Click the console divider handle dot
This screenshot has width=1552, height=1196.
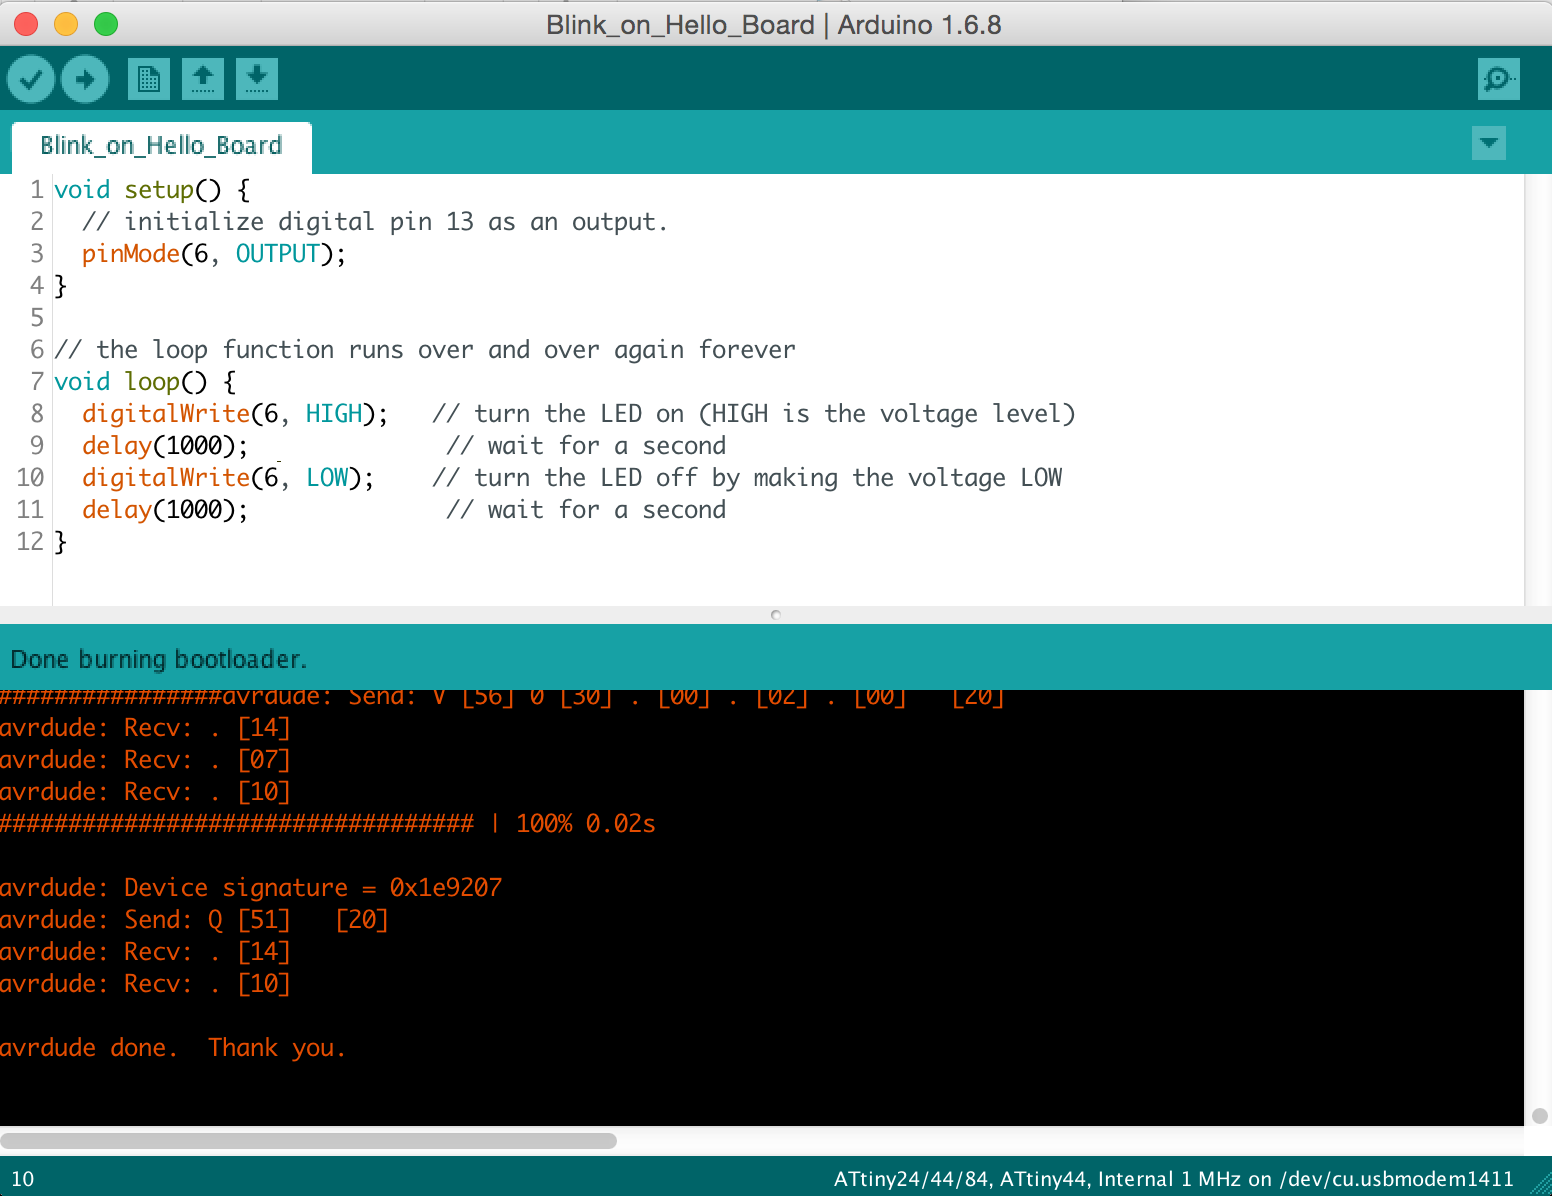click(x=776, y=615)
